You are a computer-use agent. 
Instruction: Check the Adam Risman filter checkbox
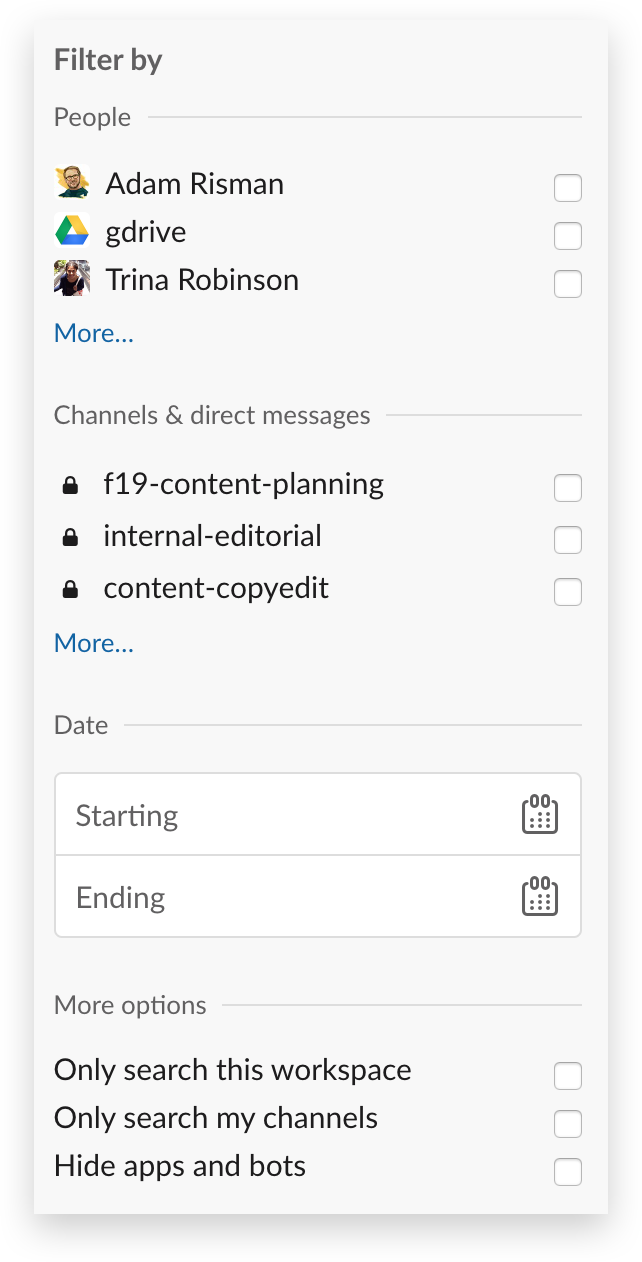coord(568,188)
